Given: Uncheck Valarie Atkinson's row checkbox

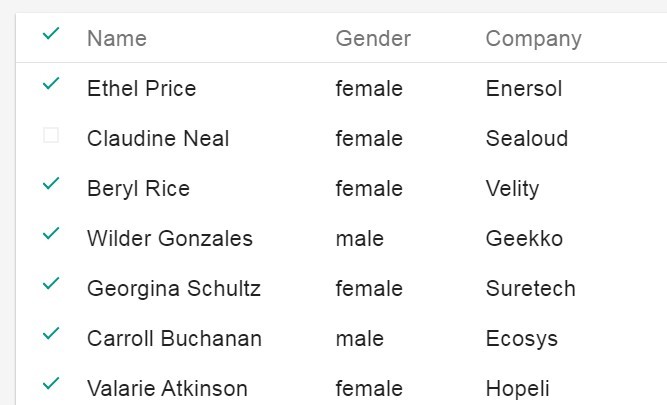Looking at the screenshot, I should point(51,384).
